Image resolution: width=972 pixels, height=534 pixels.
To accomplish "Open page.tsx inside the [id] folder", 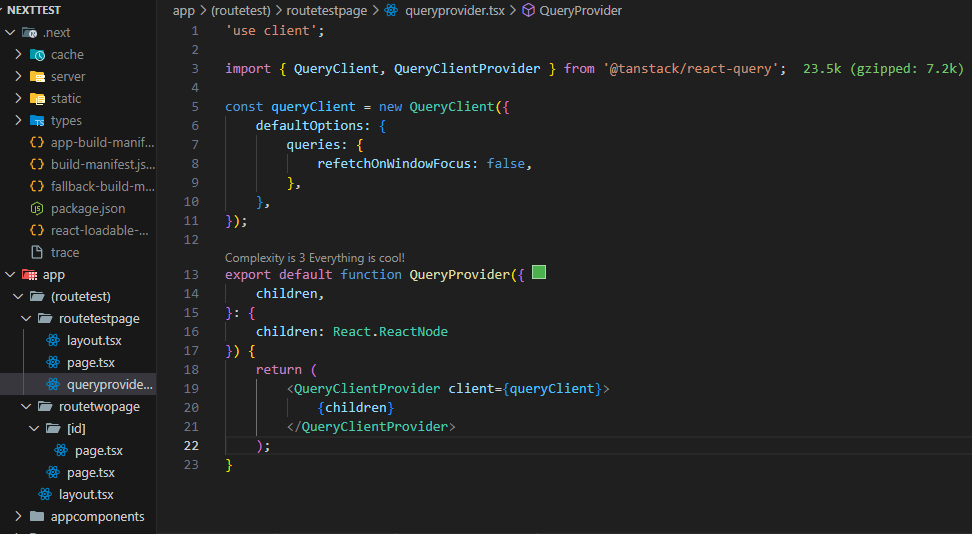I will pyautogui.click(x=99, y=450).
